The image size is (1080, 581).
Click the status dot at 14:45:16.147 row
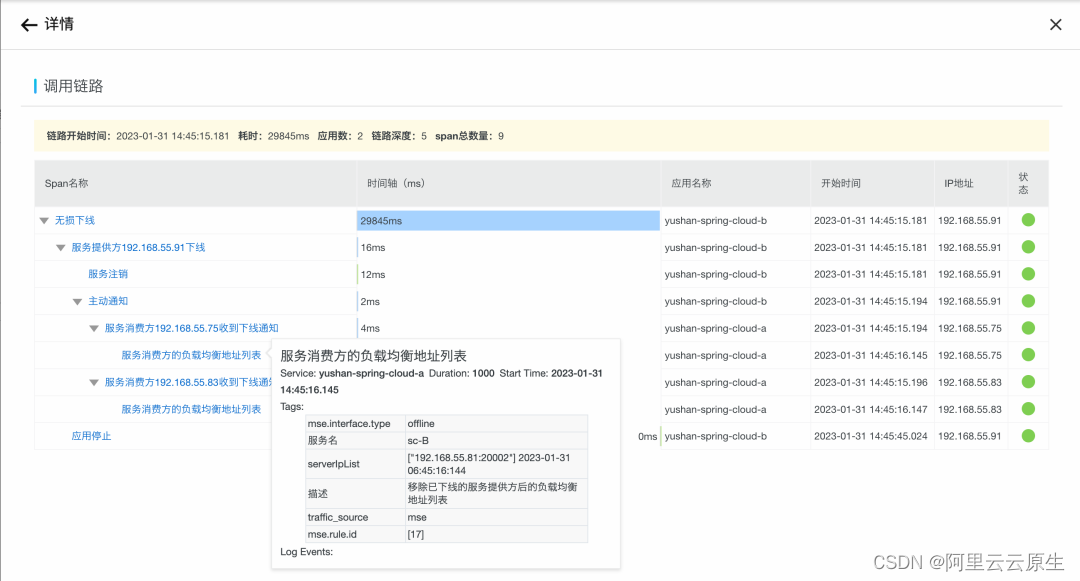coord(1028,409)
